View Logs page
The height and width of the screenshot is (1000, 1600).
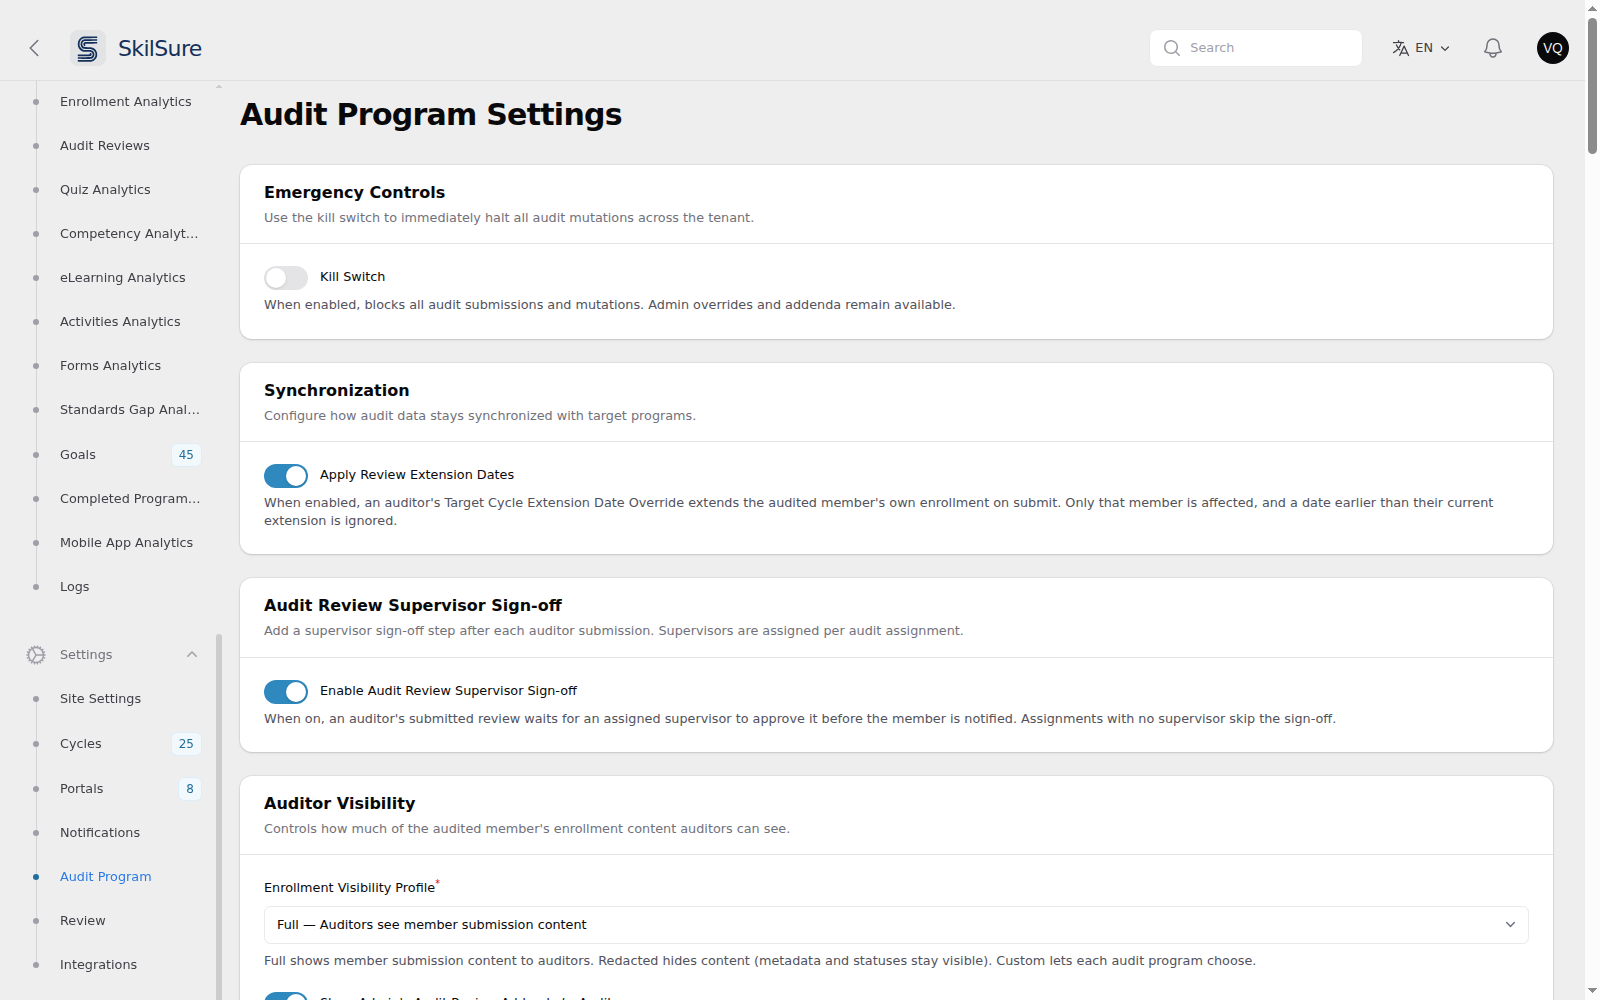click(x=75, y=587)
